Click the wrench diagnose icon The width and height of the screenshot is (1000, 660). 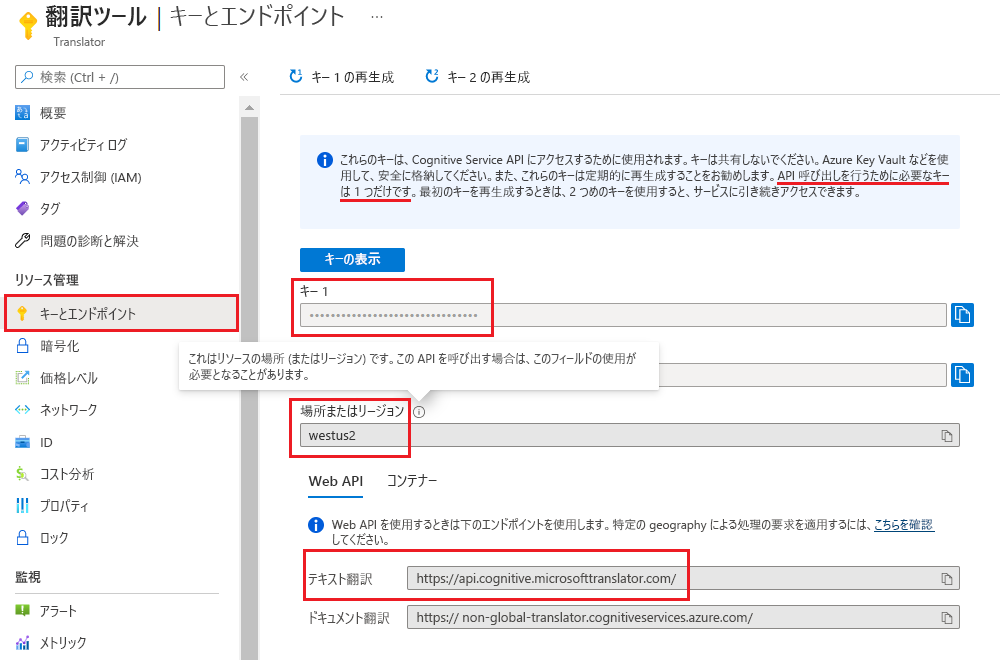[x=22, y=240]
